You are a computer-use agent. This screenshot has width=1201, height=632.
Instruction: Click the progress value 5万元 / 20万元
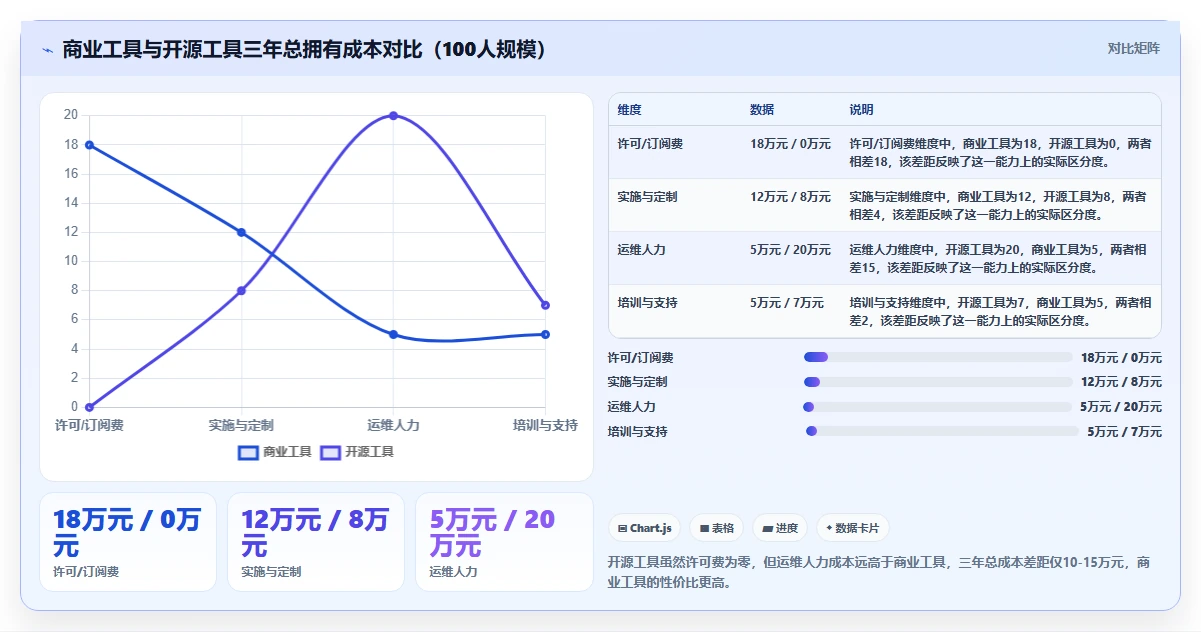click(x=1121, y=407)
